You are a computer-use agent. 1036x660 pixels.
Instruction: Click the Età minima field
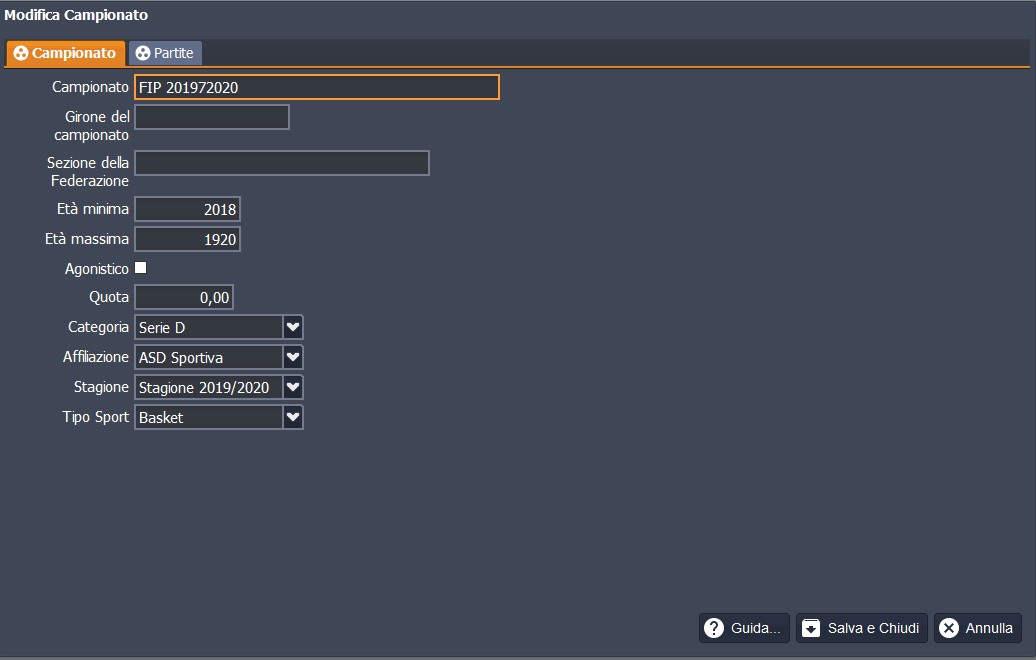coord(187,209)
